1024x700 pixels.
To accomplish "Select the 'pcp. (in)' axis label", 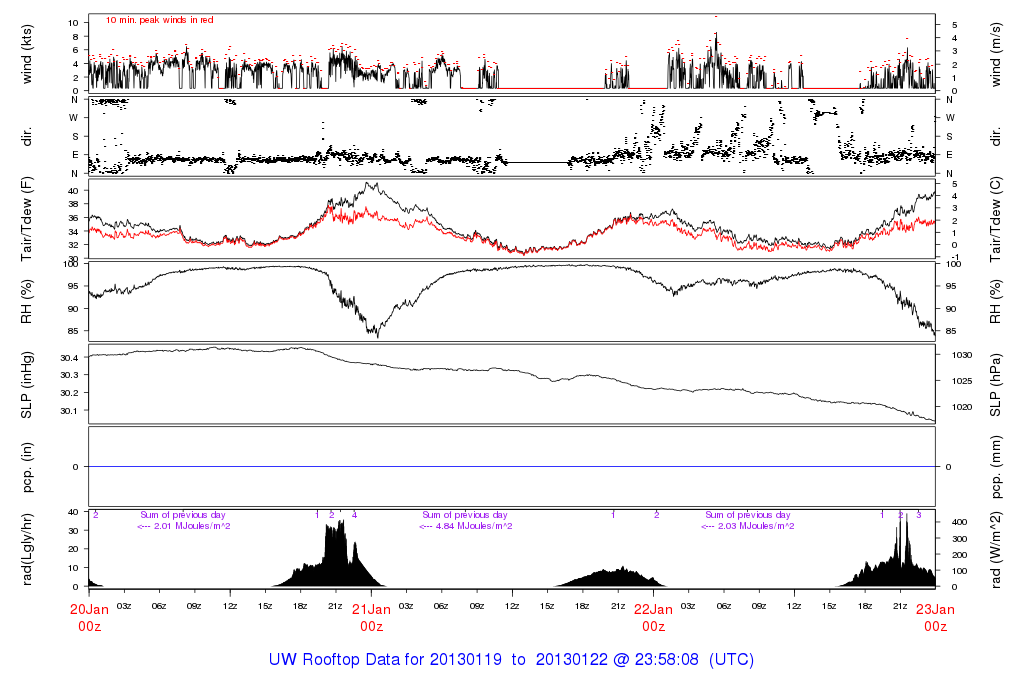I will [x=28, y=467].
